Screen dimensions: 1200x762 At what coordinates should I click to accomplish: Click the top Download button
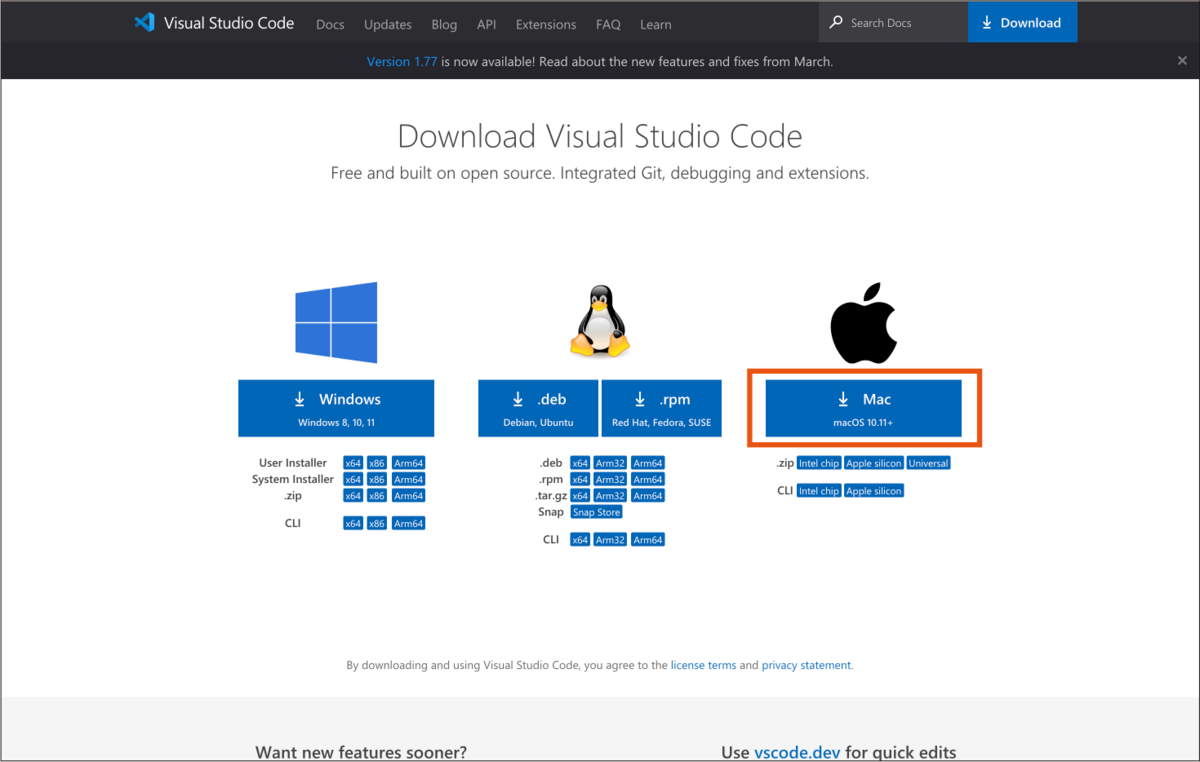[x=1022, y=22]
